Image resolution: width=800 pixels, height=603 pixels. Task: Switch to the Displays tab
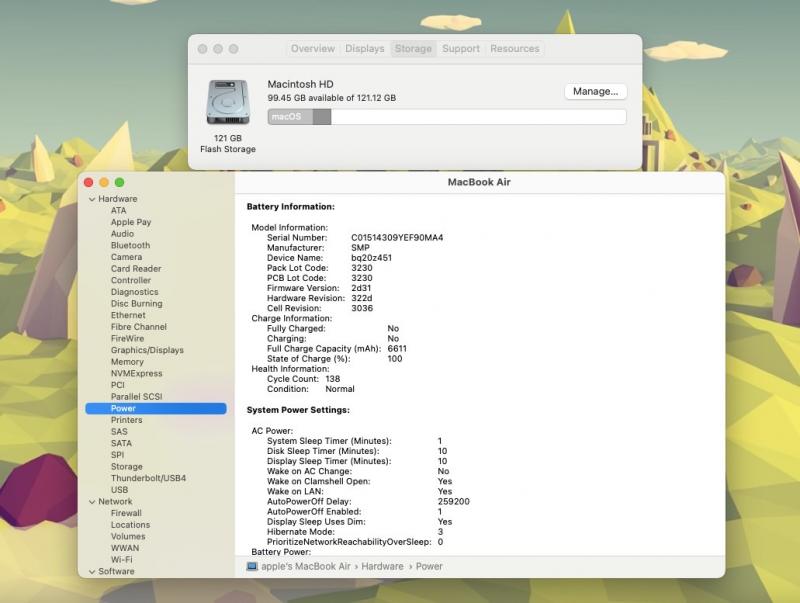(364, 48)
